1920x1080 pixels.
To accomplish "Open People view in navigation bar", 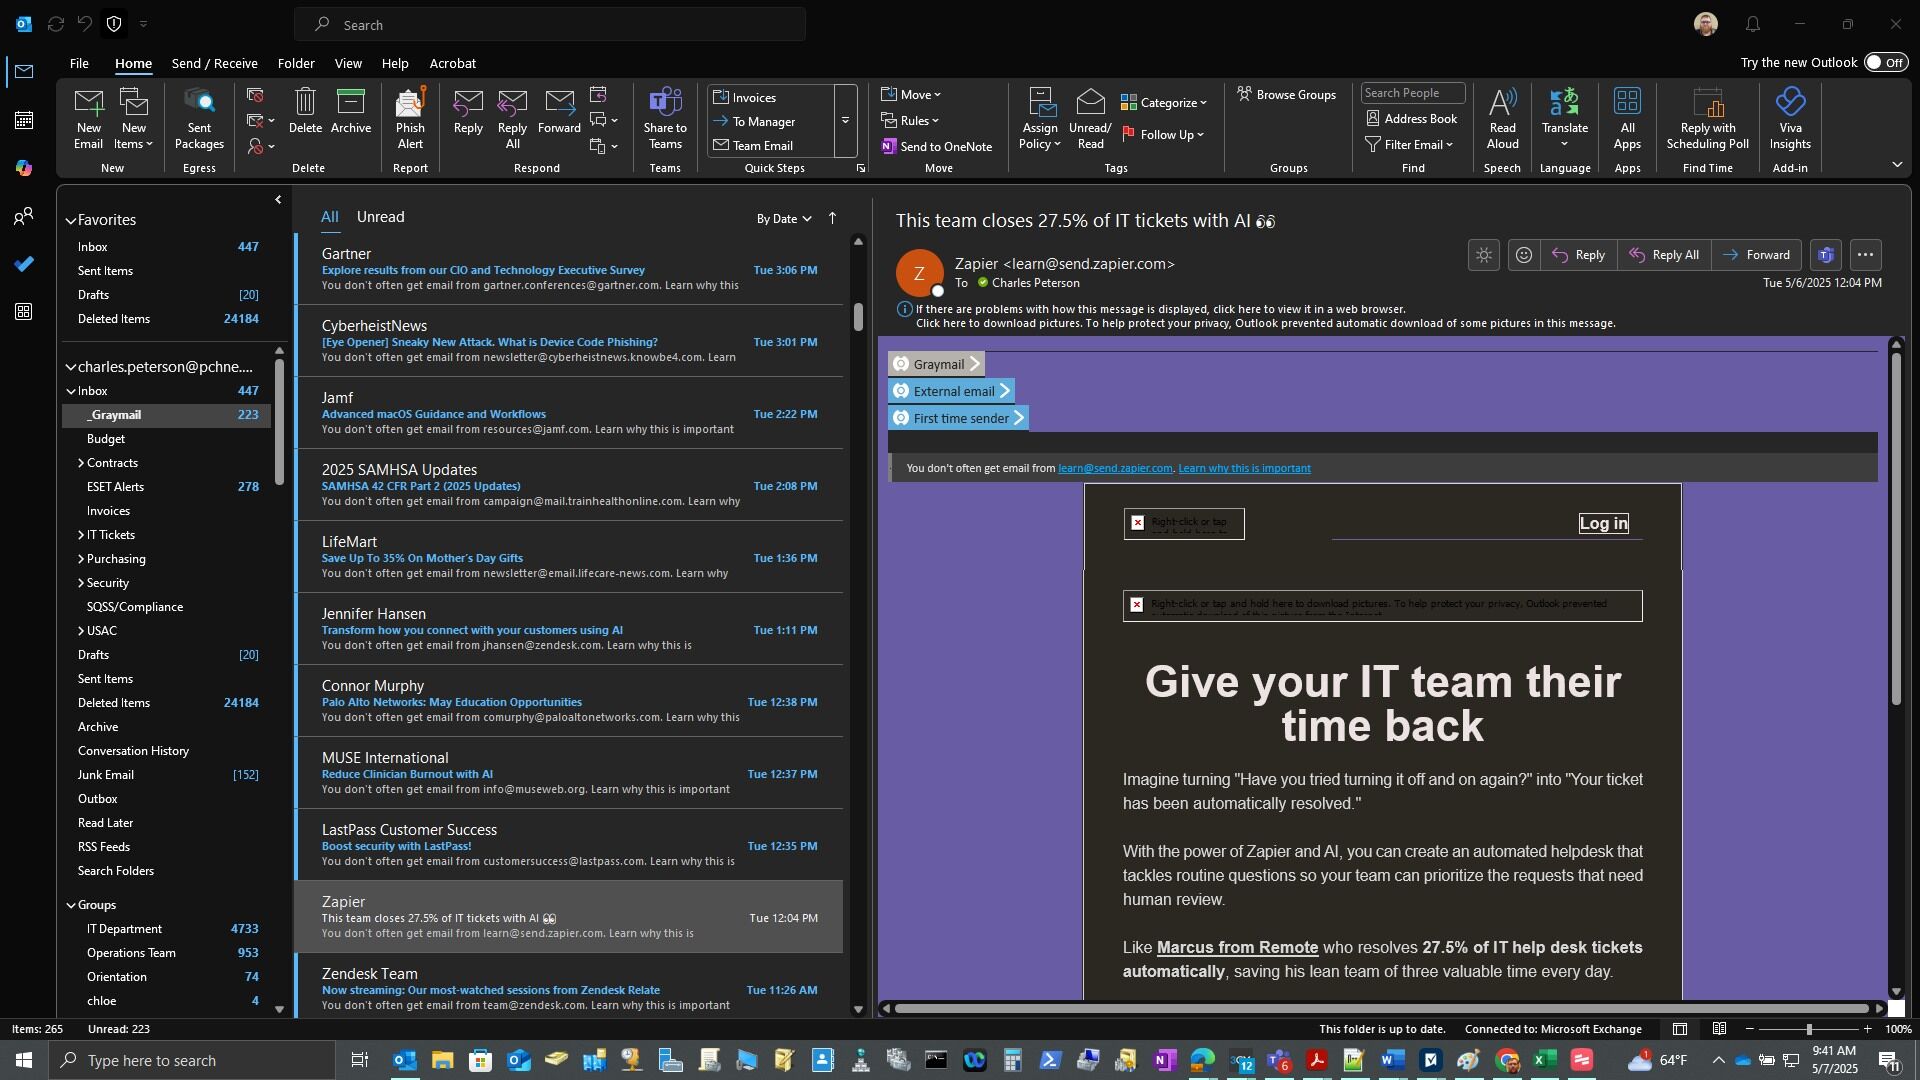I will (x=24, y=216).
